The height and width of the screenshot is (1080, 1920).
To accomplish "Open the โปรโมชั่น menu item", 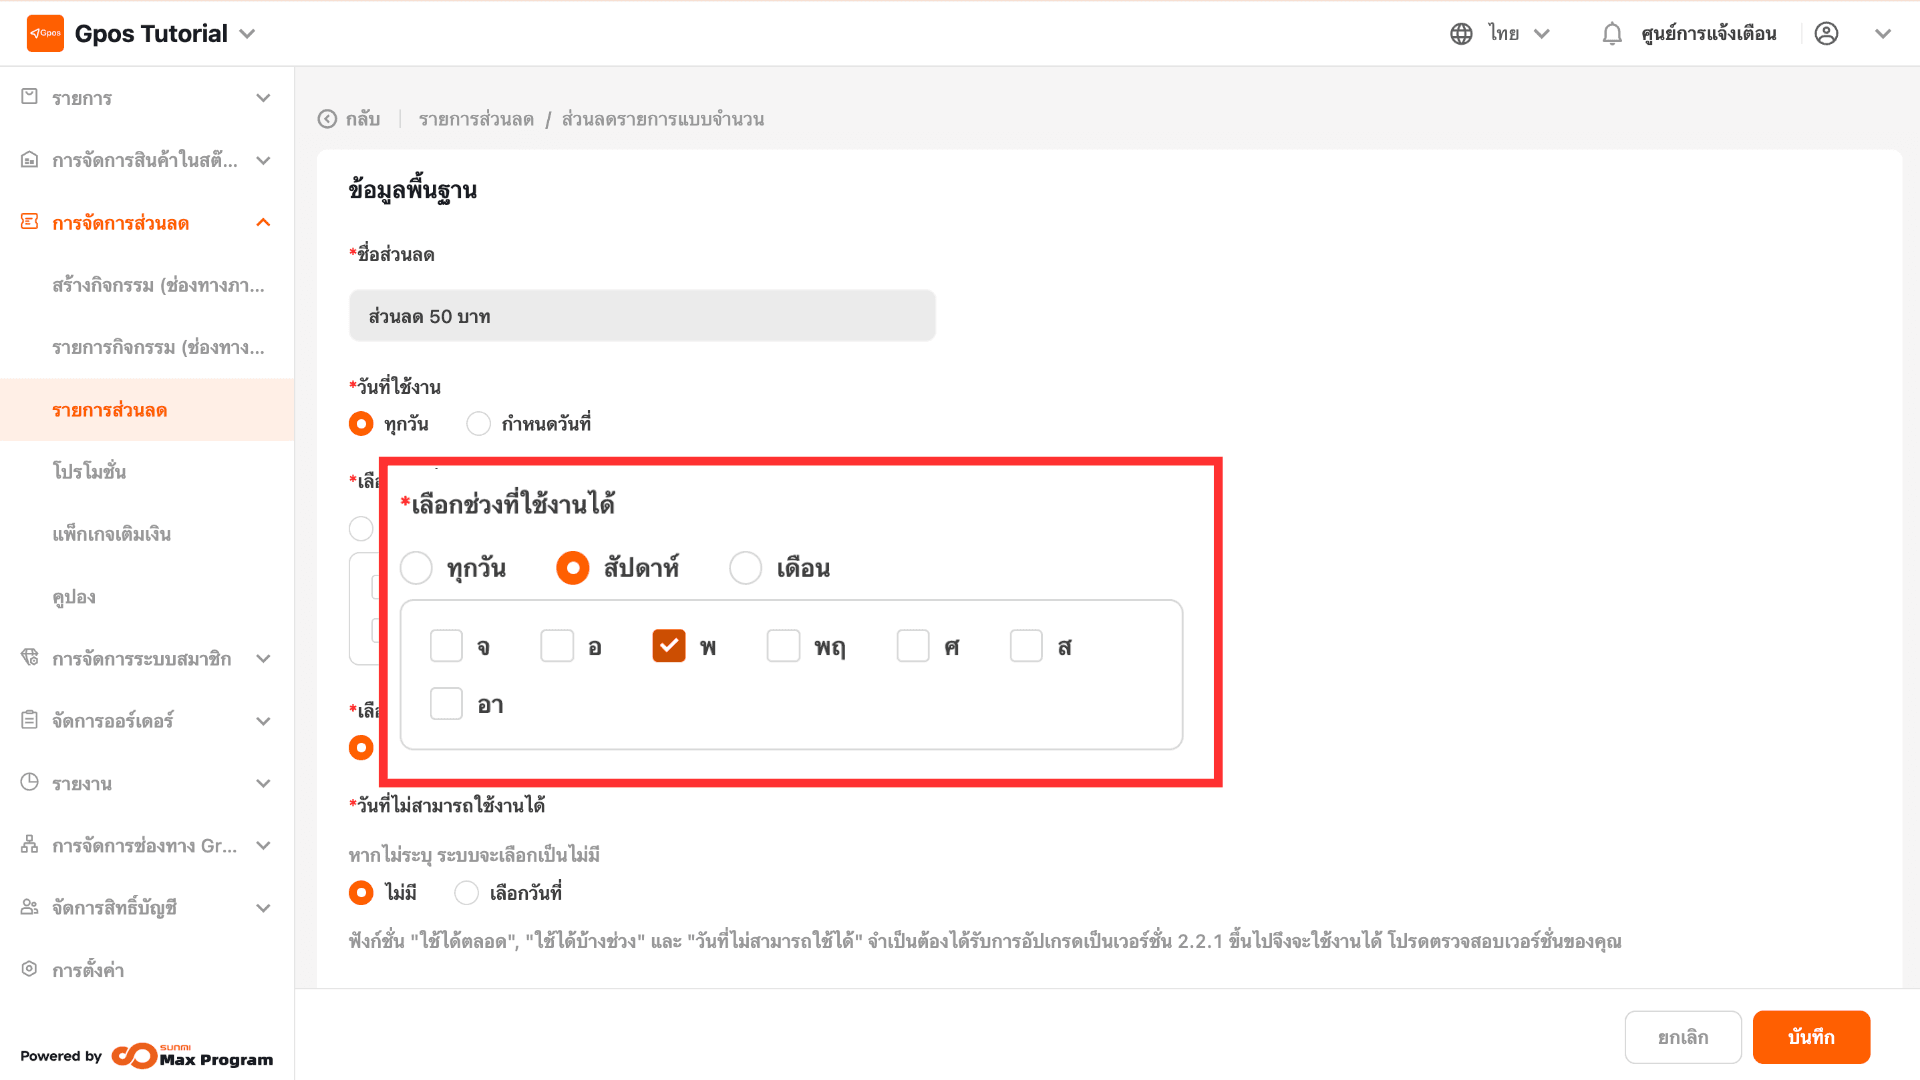I will pyautogui.click(x=90, y=472).
